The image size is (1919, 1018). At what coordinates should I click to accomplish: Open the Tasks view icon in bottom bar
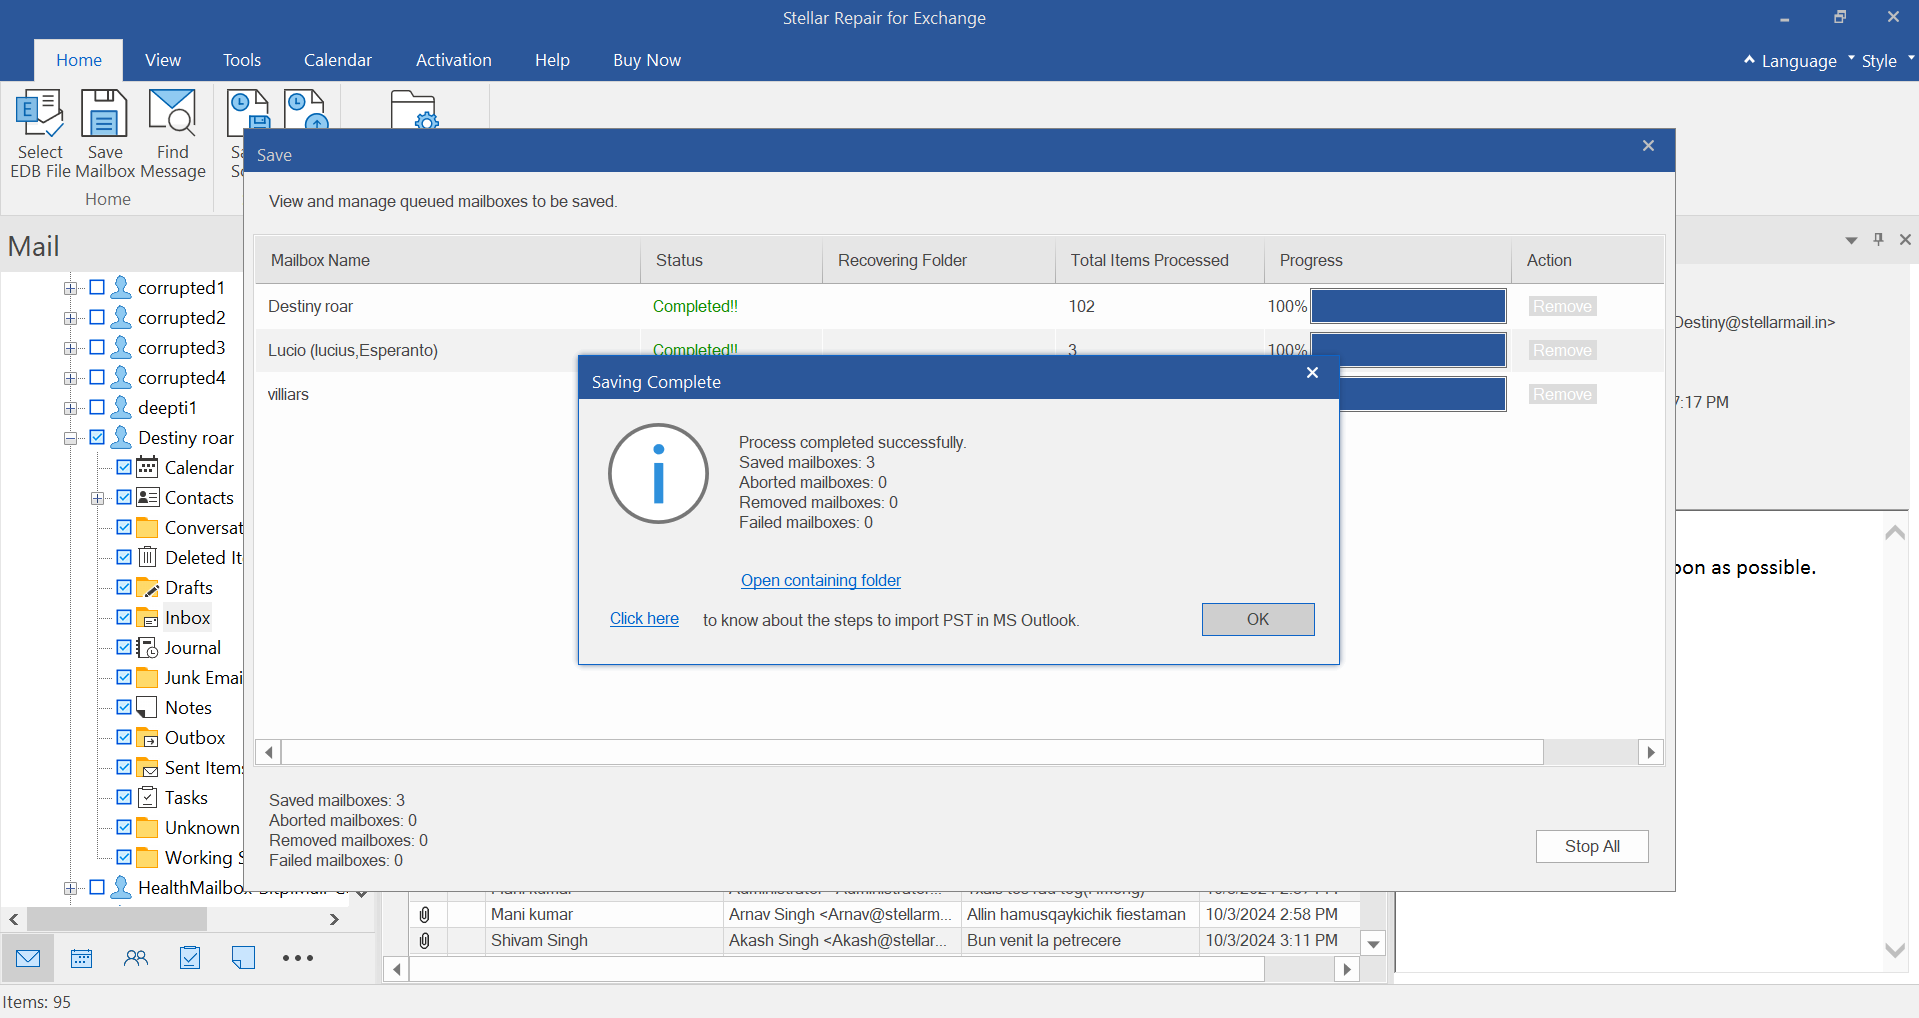tap(190, 958)
